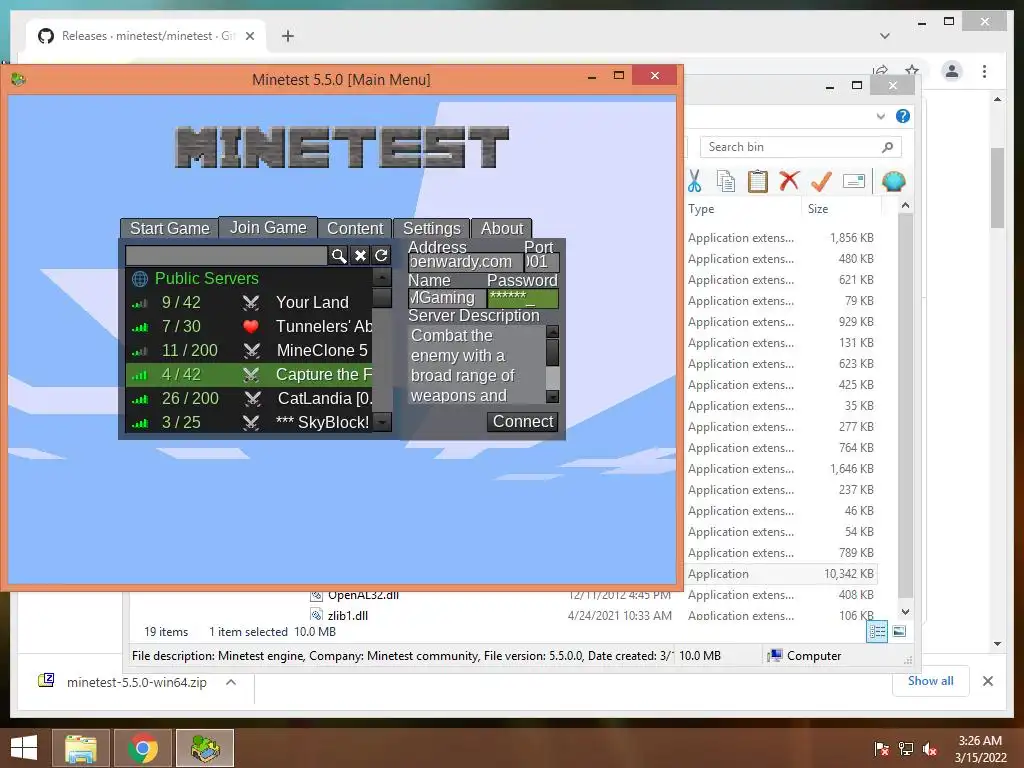The image size is (1024, 768).
Task: Click the Password input field
Action: pos(522,298)
